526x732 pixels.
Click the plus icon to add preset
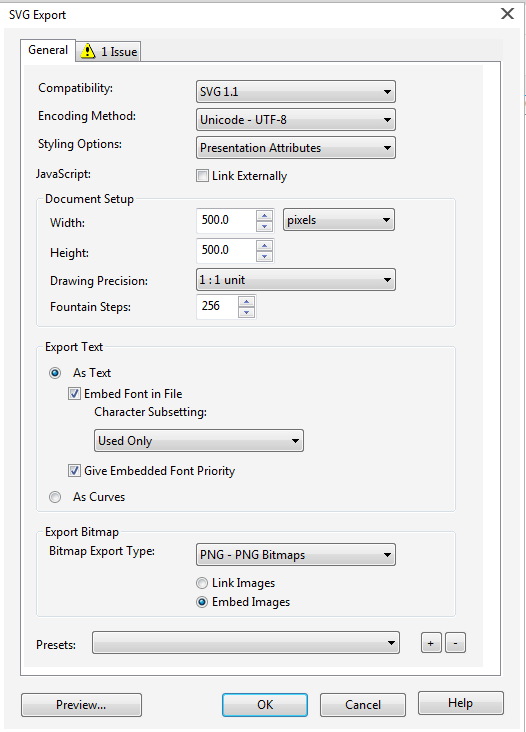click(x=431, y=643)
